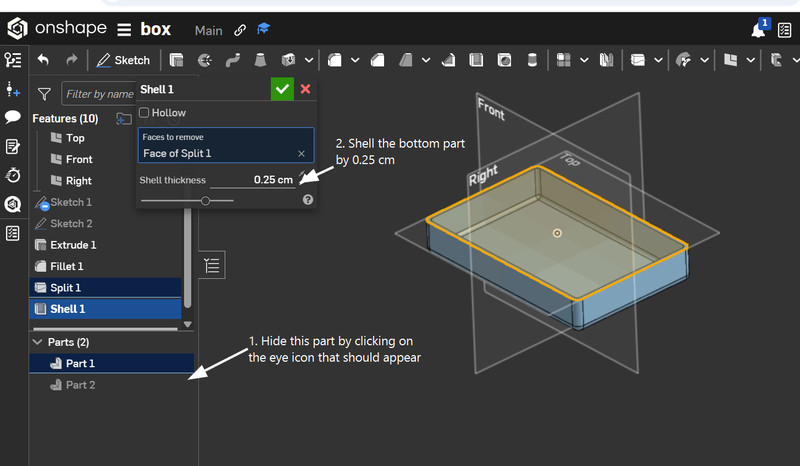Collapse the Parts (2) list
The width and height of the screenshot is (800, 466).
tap(37, 342)
